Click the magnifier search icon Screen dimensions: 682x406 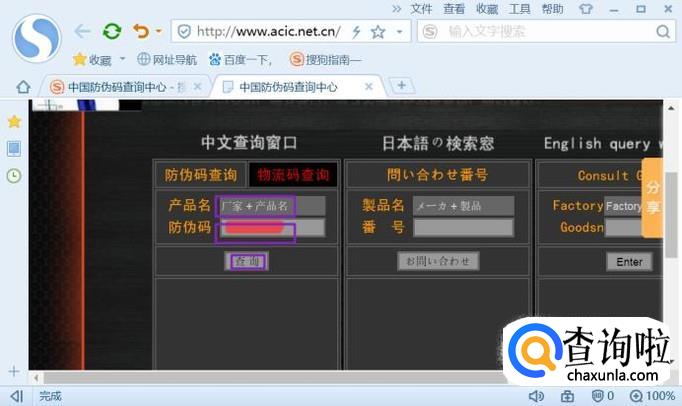pyautogui.click(x=662, y=31)
